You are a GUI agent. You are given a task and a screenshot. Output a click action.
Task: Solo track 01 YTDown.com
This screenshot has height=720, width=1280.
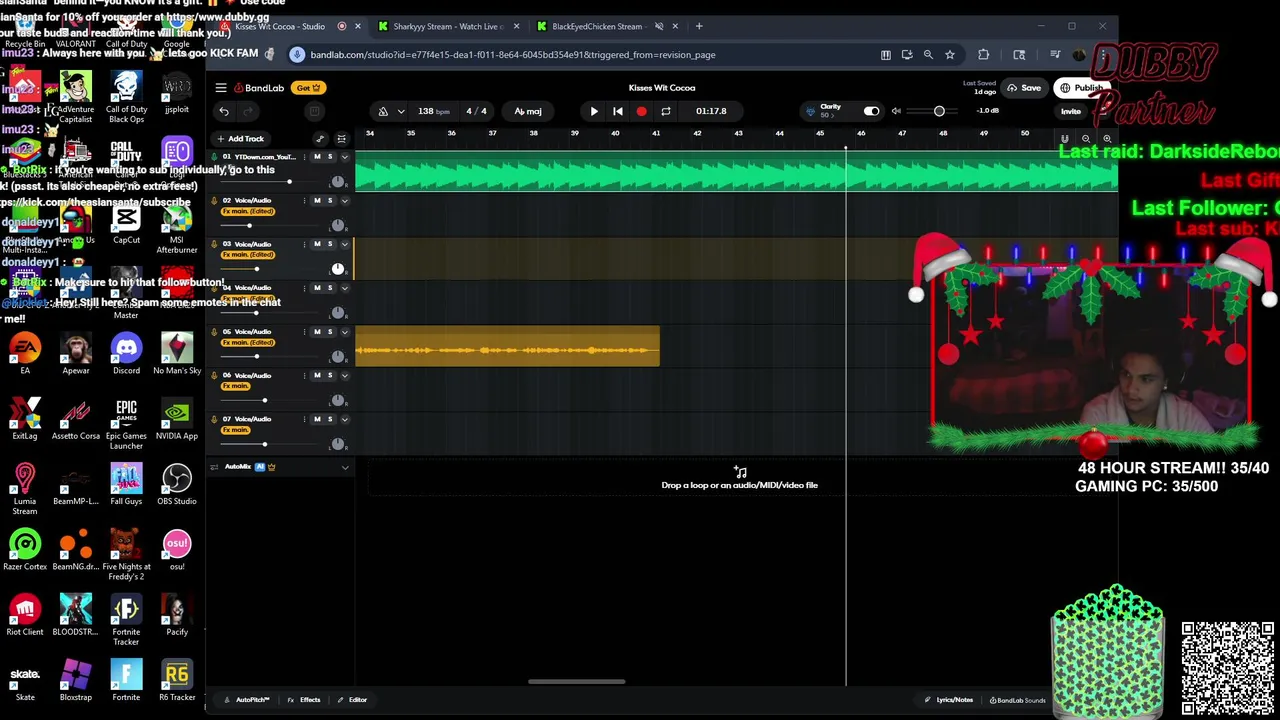click(330, 157)
